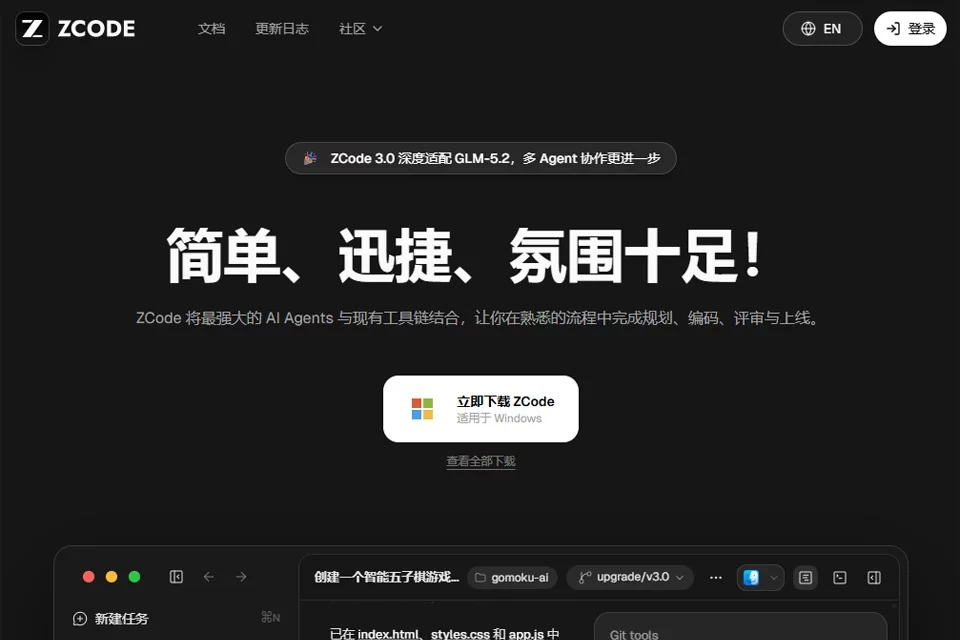The width and height of the screenshot is (960, 640).
Task: Click the ⌘N shortcut label
Action: tap(271, 617)
